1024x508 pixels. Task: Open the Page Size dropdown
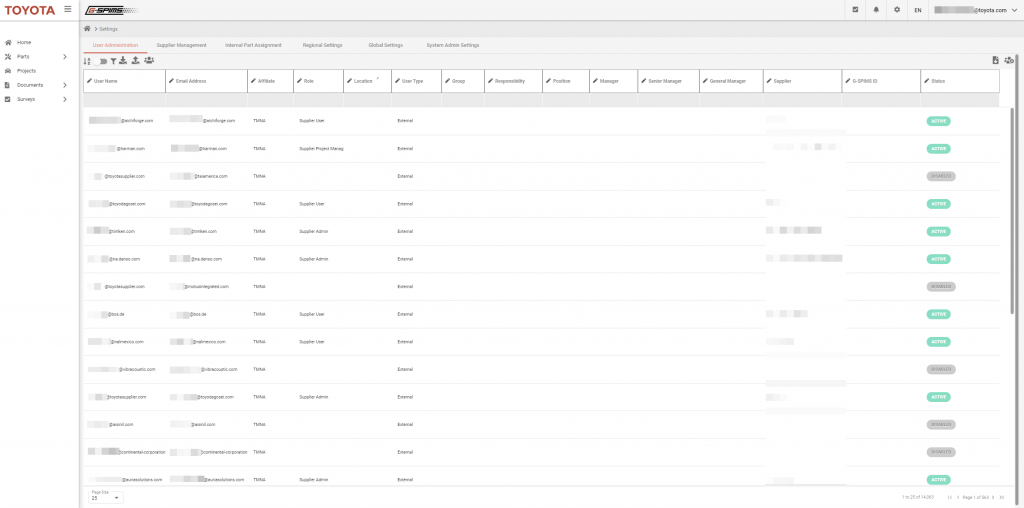105,497
